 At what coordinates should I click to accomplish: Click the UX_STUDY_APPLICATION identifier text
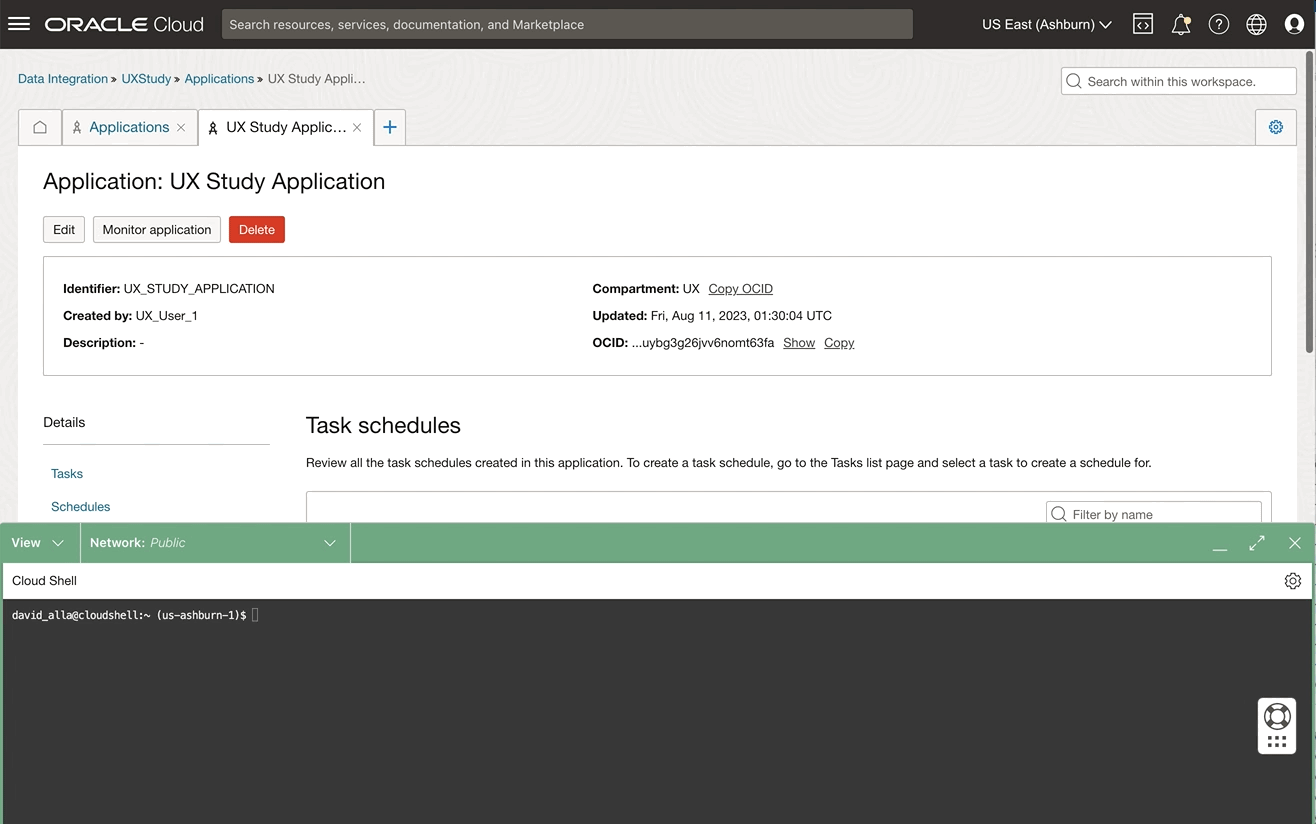point(199,289)
